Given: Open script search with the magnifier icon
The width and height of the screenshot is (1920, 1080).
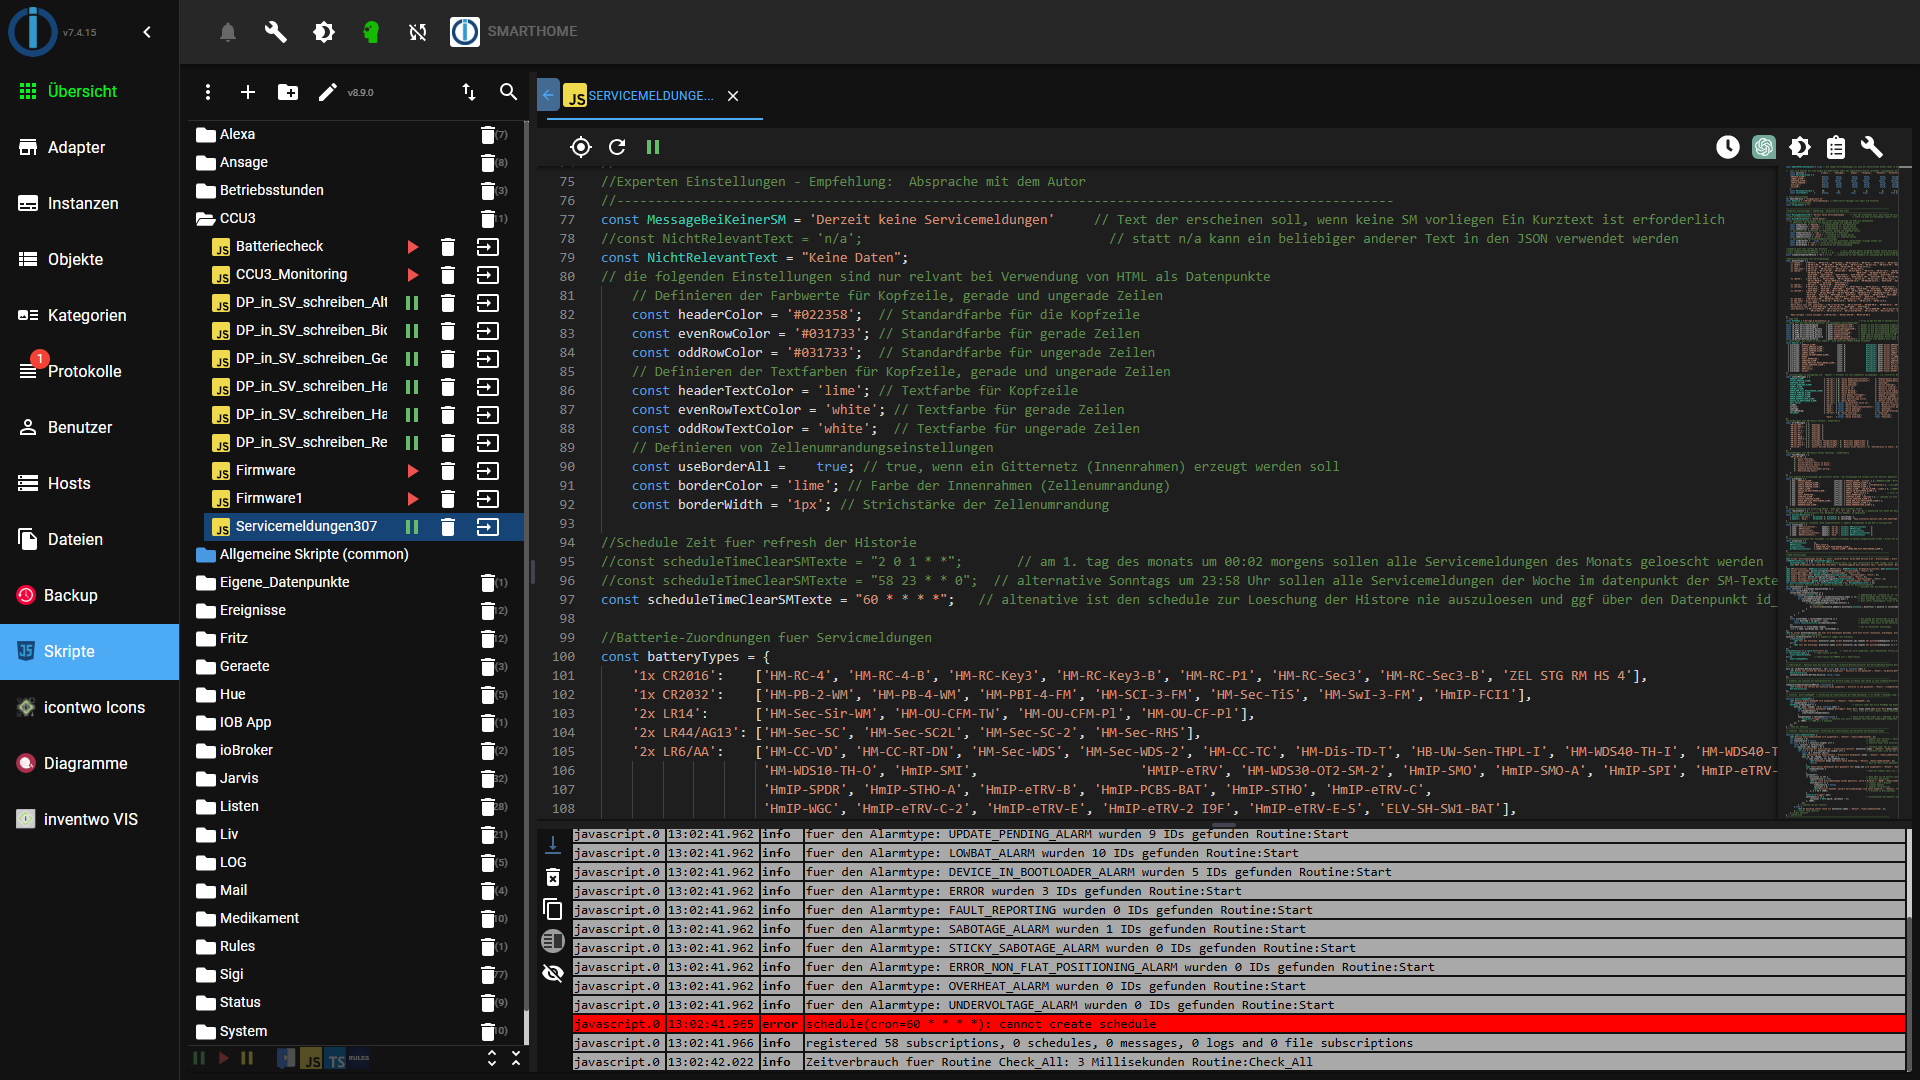Looking at the screenshot, I should tap(508, 92).
